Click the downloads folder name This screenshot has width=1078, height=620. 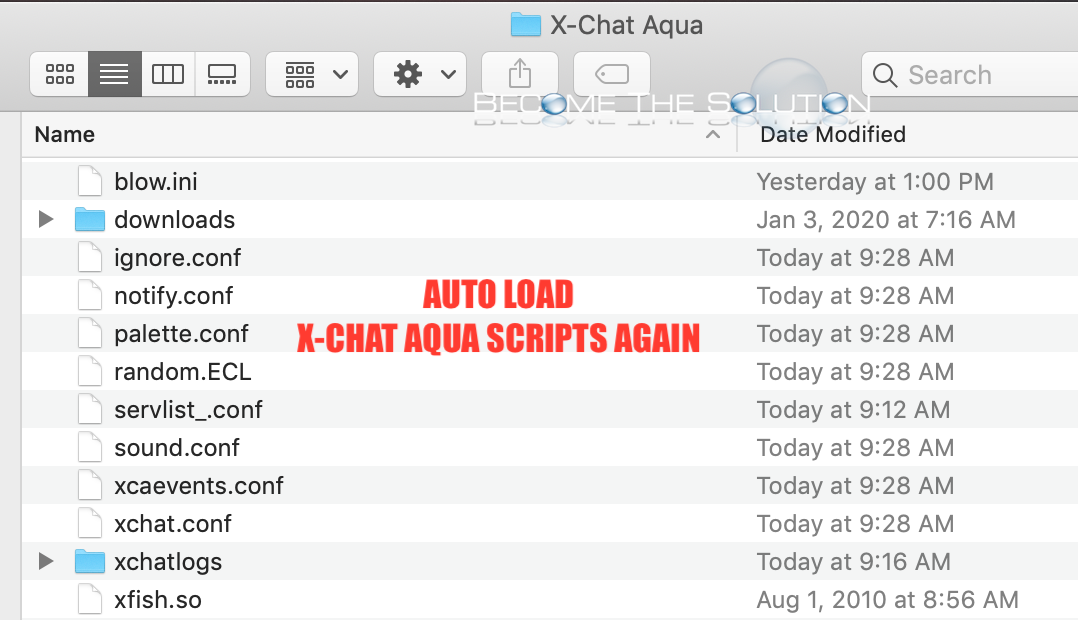(x=175, y=219)
